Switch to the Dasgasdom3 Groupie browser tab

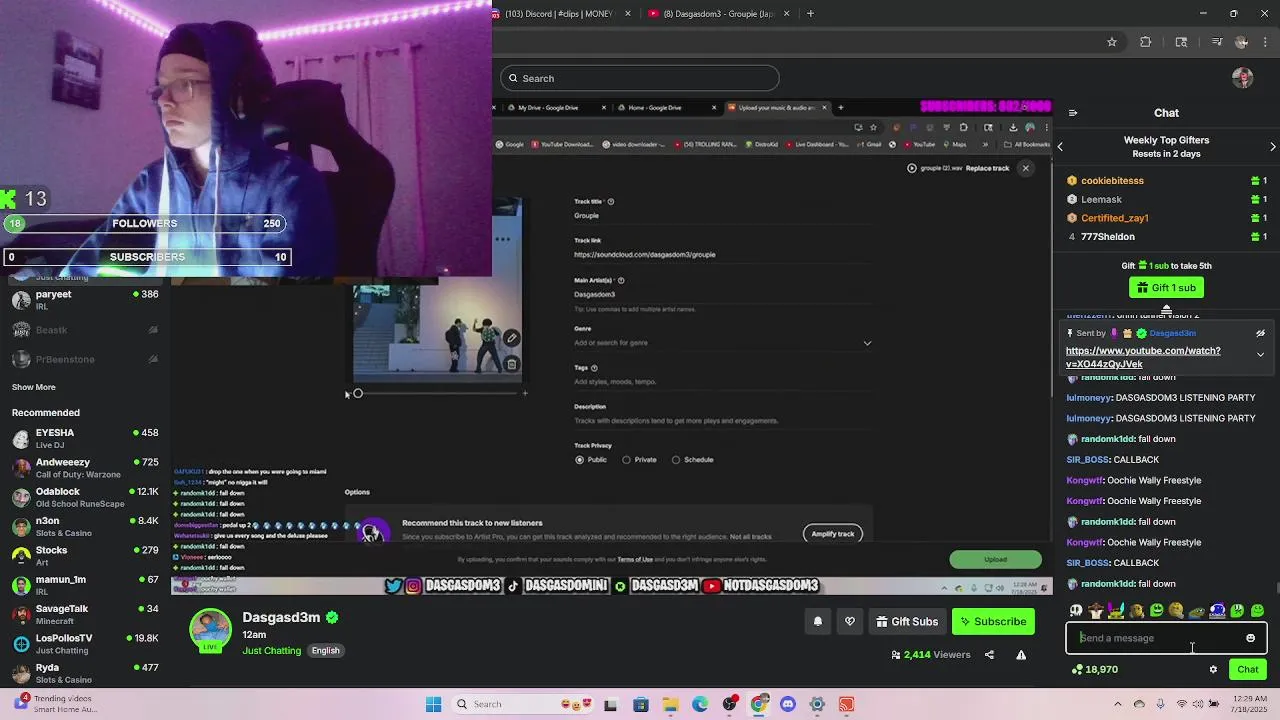click(x=718, y=14)
